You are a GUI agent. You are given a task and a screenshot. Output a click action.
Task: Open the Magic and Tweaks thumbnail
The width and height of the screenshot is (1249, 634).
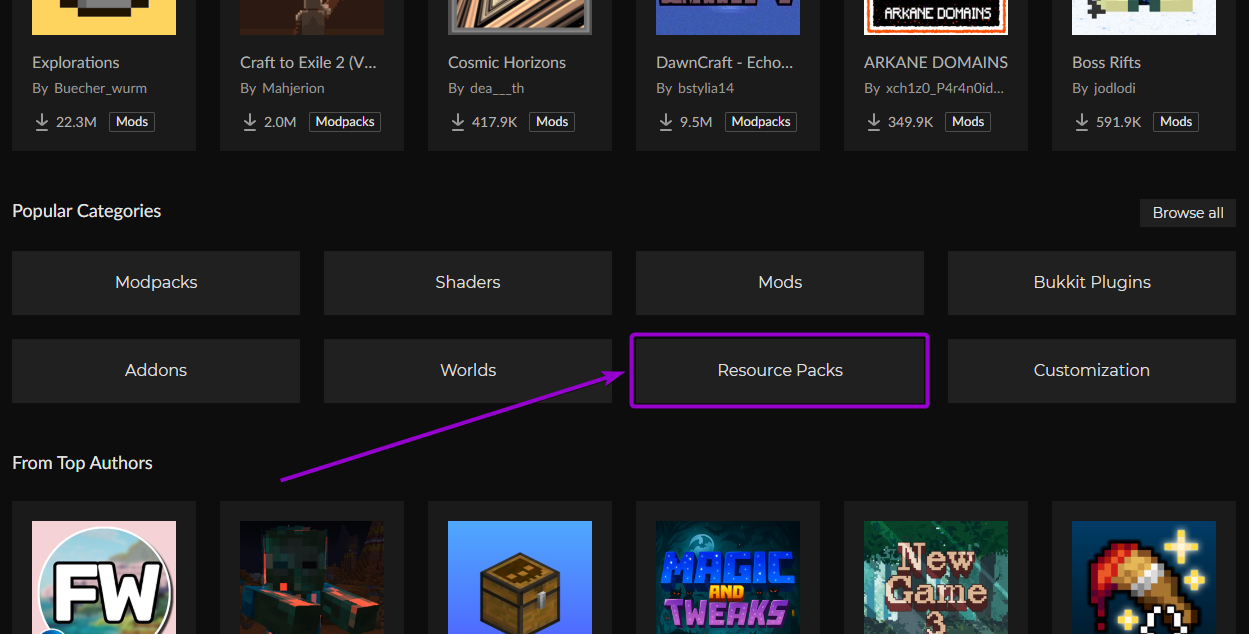coord(727,578)
